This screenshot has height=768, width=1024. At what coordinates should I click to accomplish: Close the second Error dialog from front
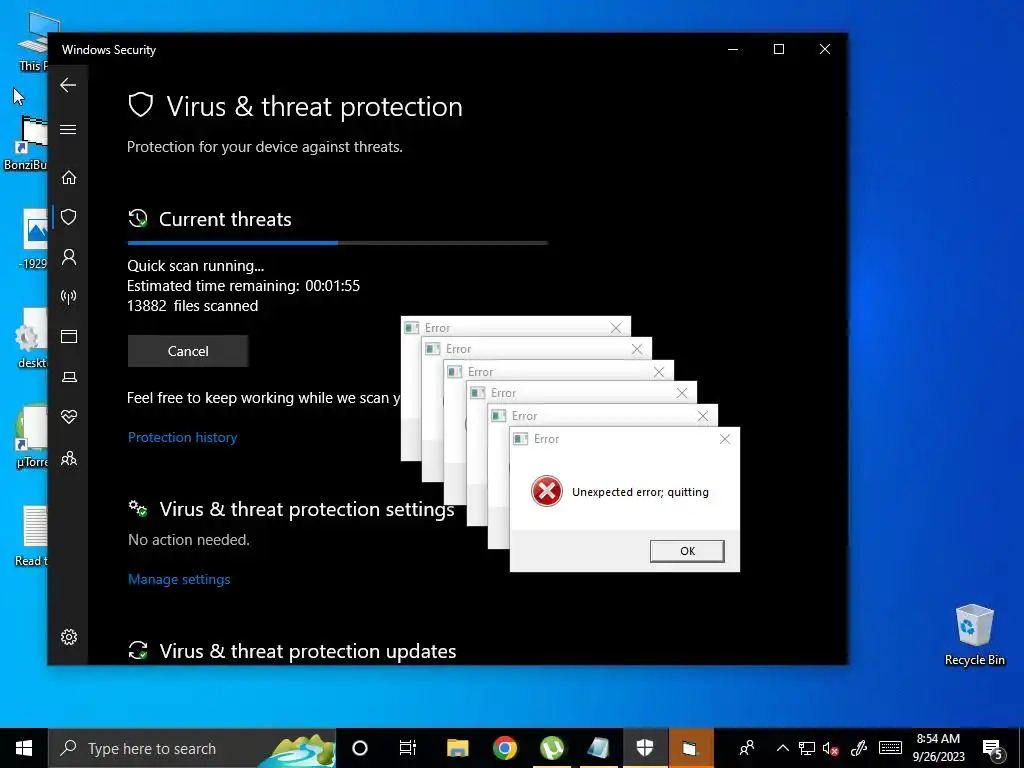[703, 416]
